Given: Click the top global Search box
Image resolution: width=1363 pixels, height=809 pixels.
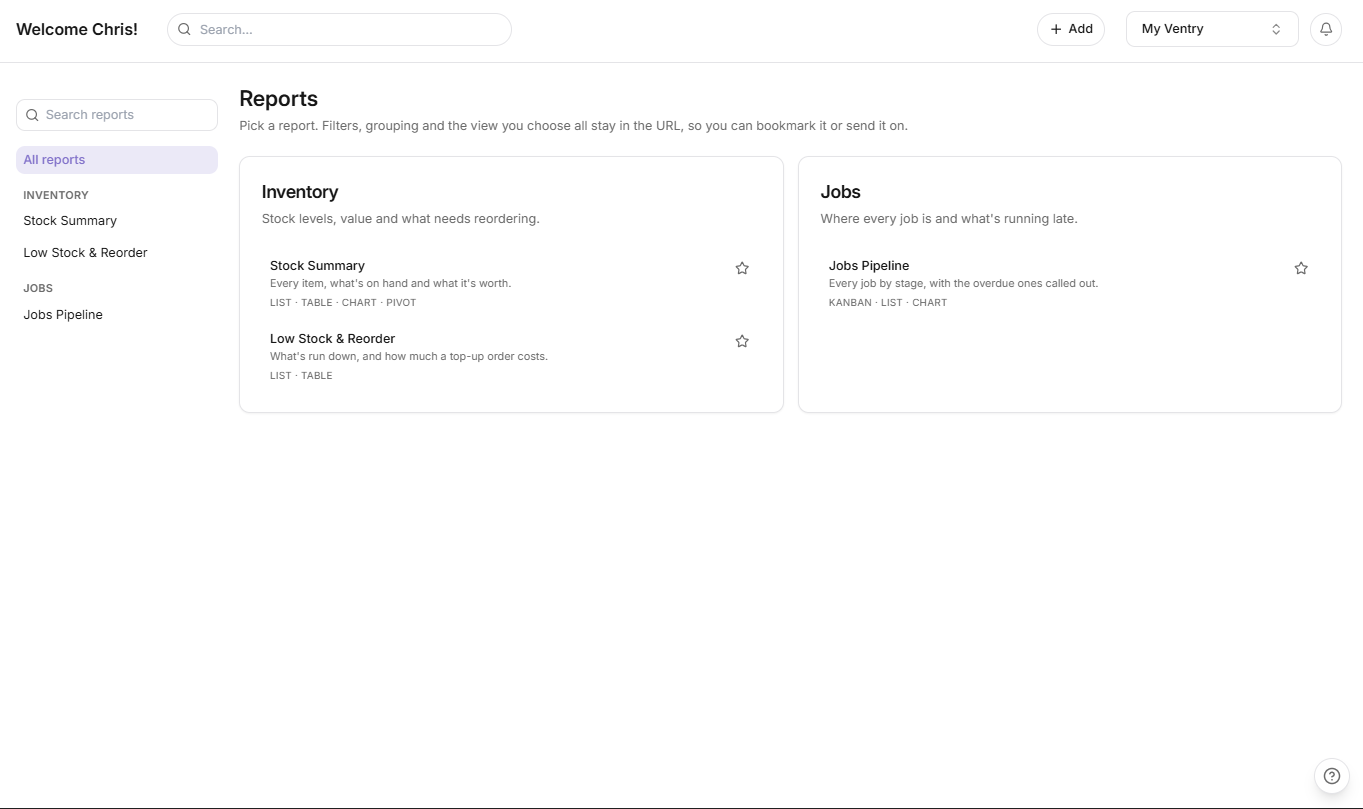Looking at the screenshot, I should [339, 29].
